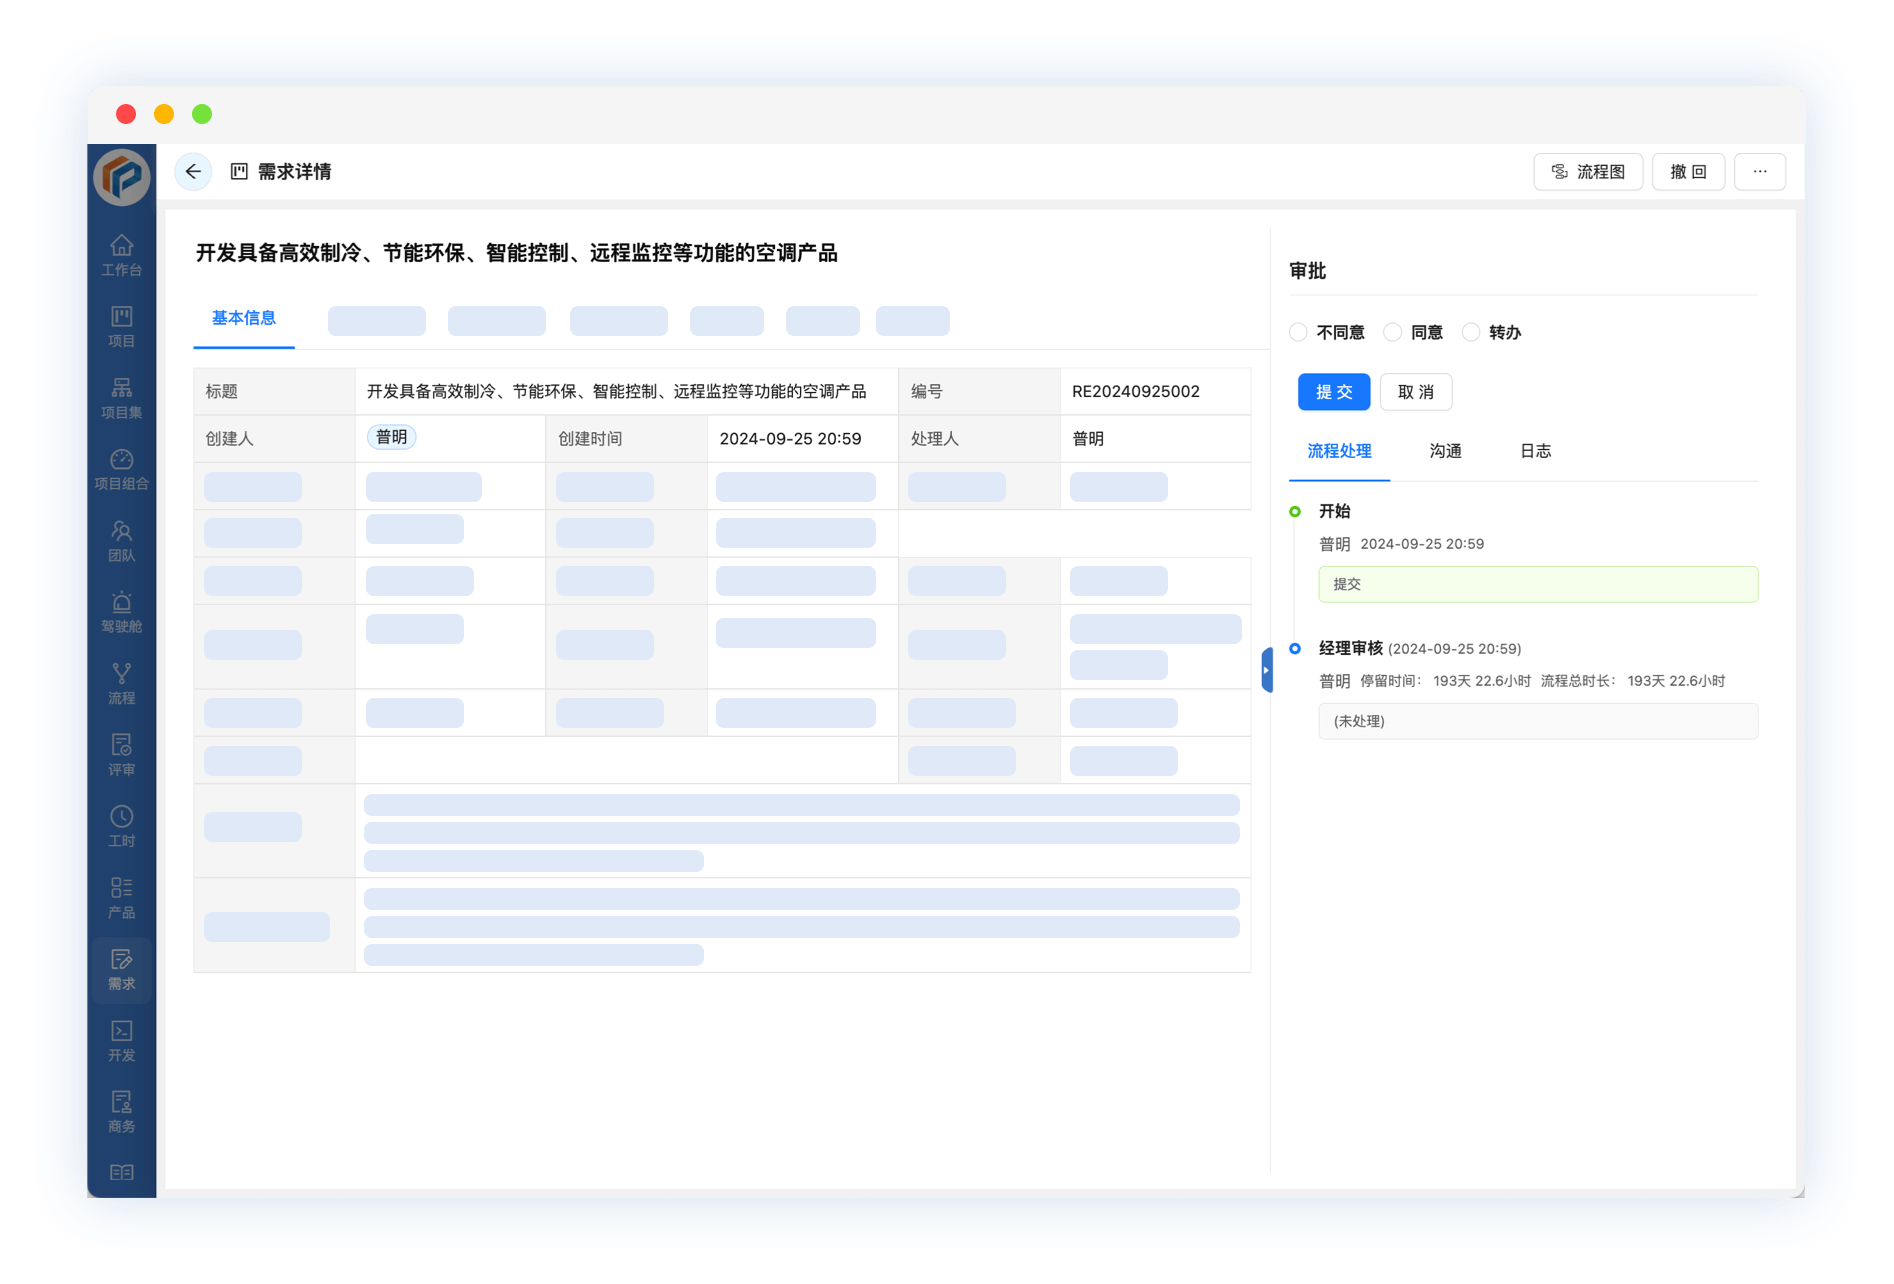Collapse the approval panel with the blue handle
The width and height of the screenshot is (1894, 1284).
pyautogui.click(x=1267, y=670)
